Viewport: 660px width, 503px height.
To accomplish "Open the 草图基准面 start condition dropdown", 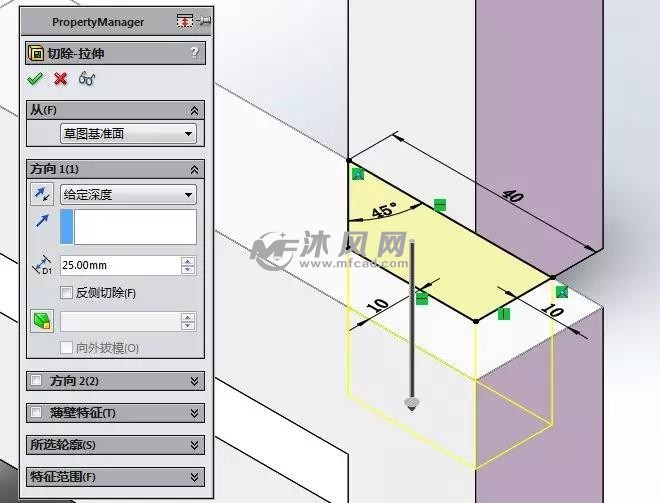I will [x=128, y=134].
